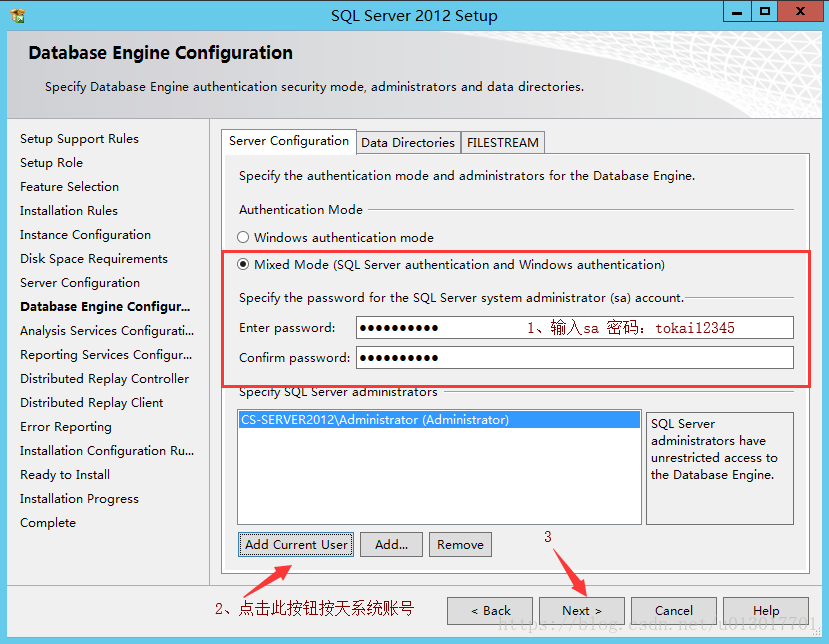Click the Enter password field
Viewport: 829px width, 644px height.
coord(575,327)
